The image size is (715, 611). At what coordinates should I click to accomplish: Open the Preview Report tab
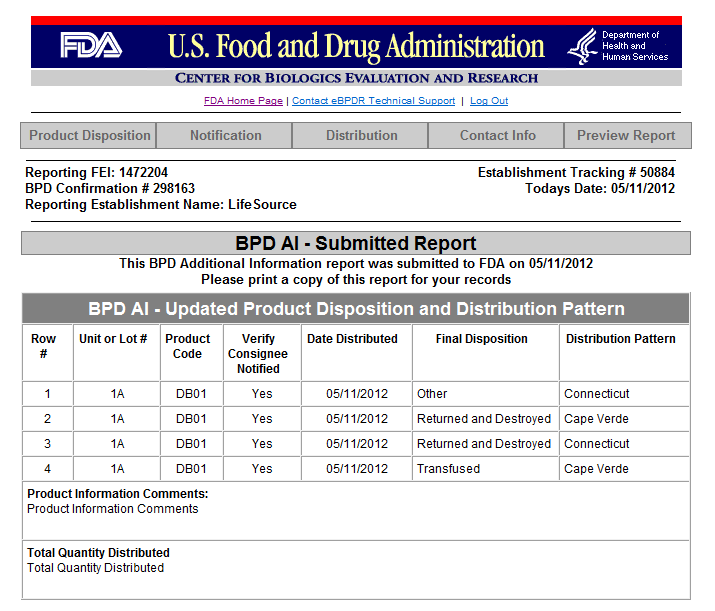[x=626, y=136]
